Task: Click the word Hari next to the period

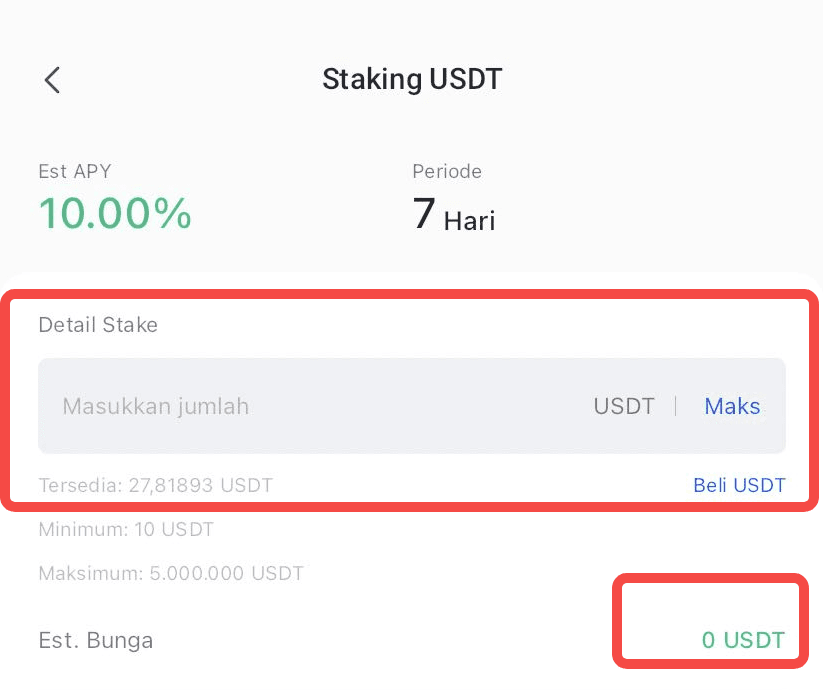Action: (470, 219)
